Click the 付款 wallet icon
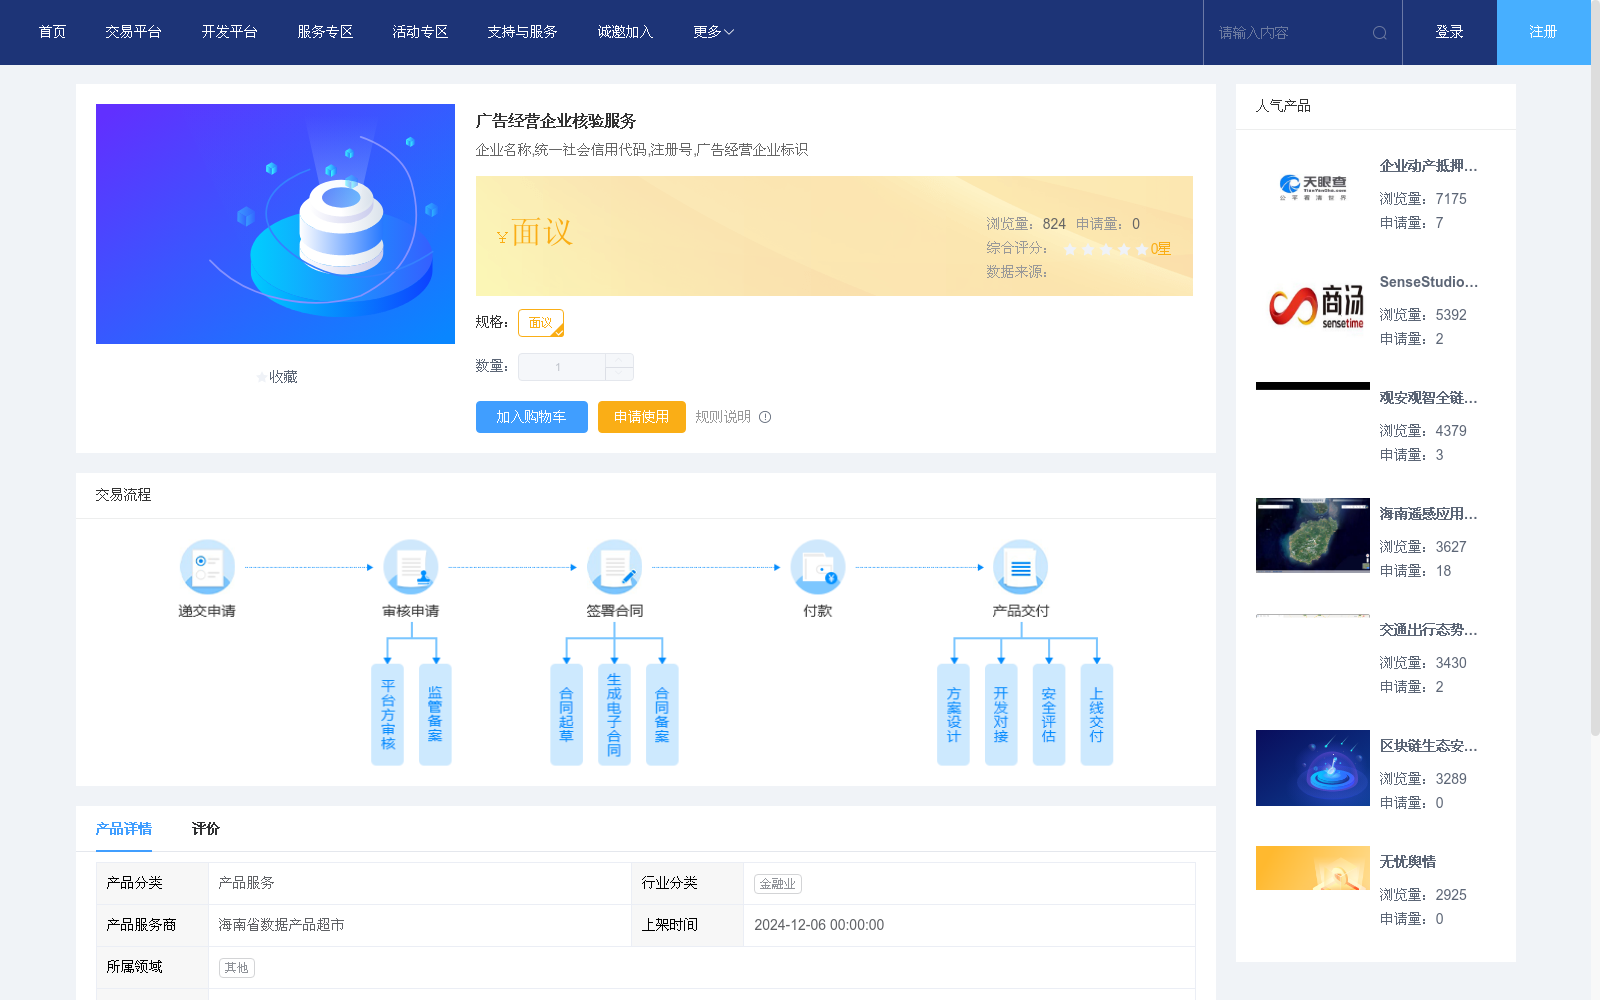This screenshot has width=1600, height=1000. (x=818, y=567)
